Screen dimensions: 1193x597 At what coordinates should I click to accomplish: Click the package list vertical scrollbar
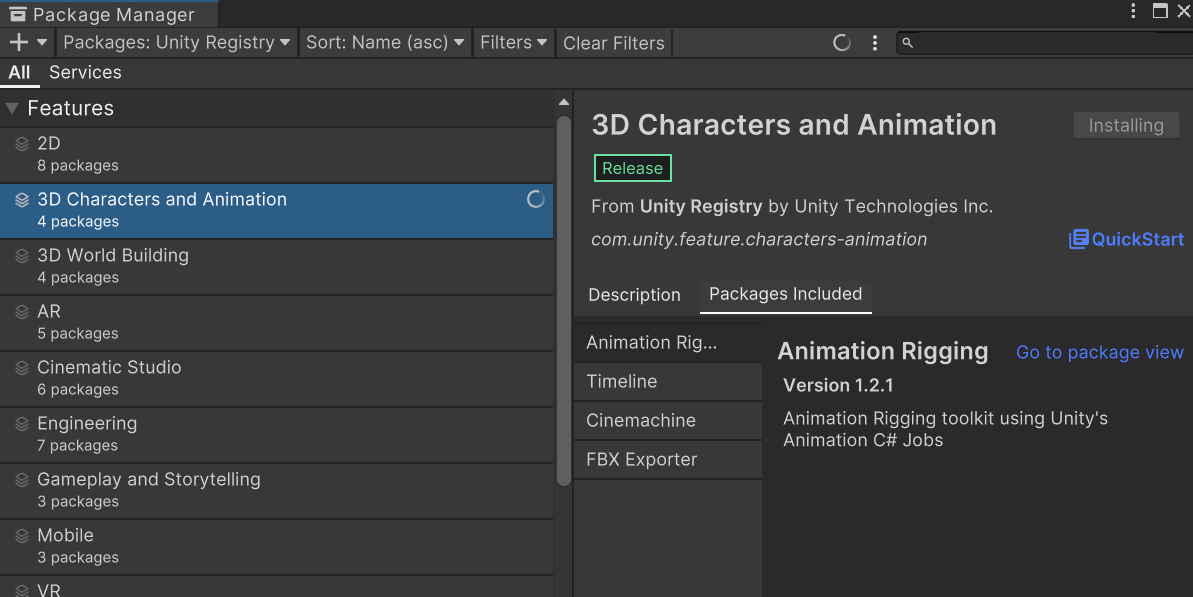click(564, 300)
